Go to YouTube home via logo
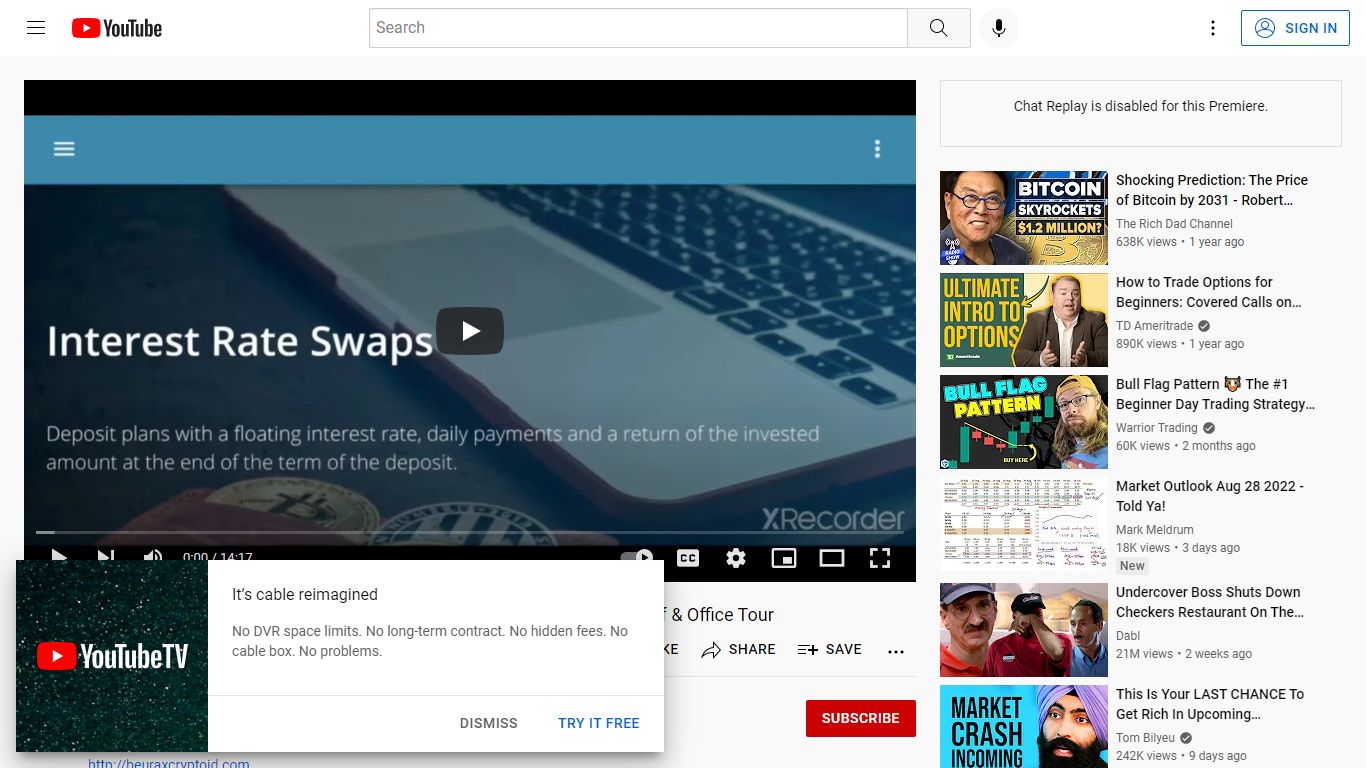The width and height of the screenshot is (1366, 768). [117, 28]
